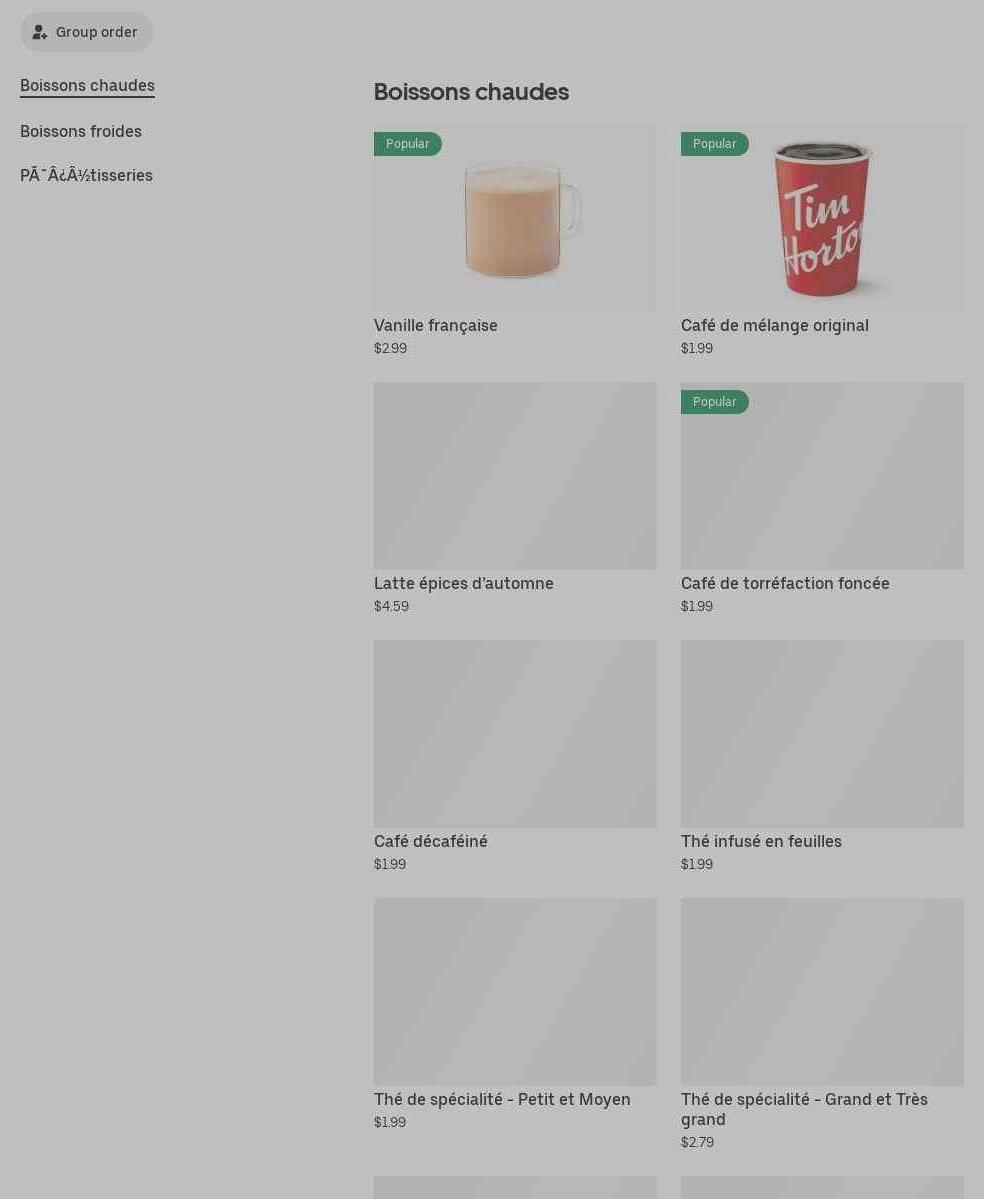
Task: Click Popular badge on Vanille française
Action: coord(408,144)
